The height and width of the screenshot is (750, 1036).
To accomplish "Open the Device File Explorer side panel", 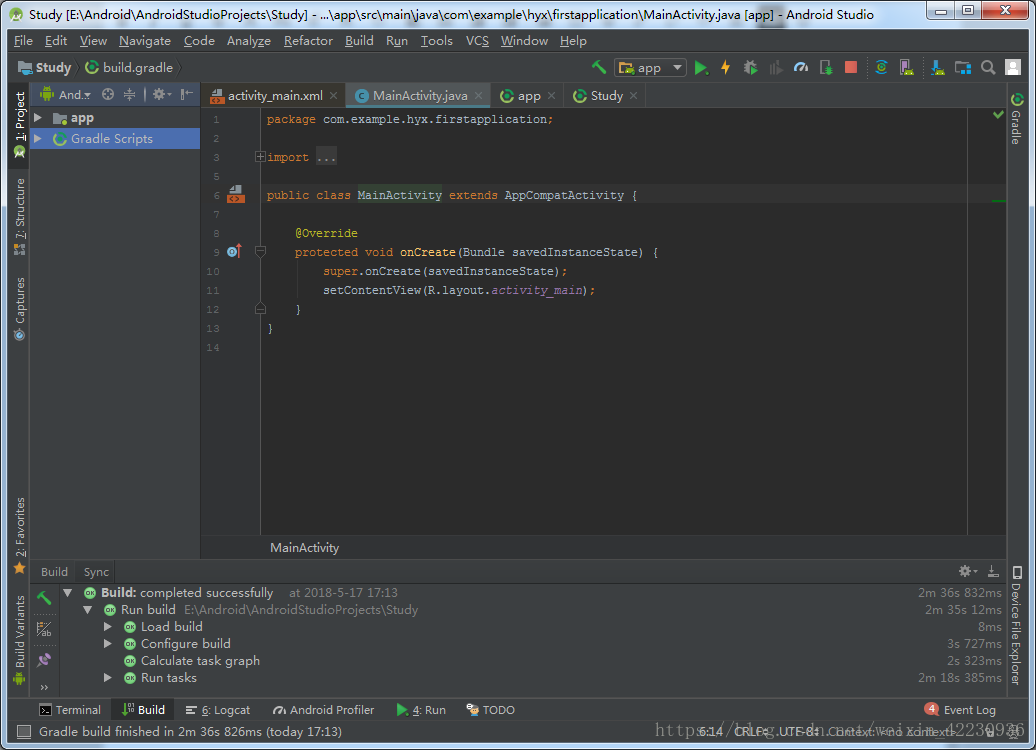I will coord(1016,625).
